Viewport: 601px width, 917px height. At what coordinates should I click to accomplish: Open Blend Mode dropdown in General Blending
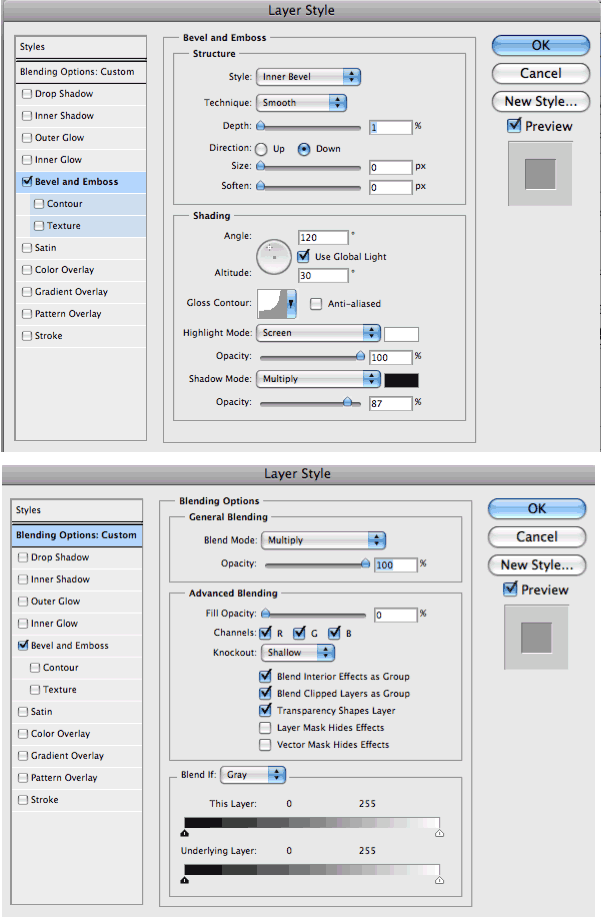324,540
